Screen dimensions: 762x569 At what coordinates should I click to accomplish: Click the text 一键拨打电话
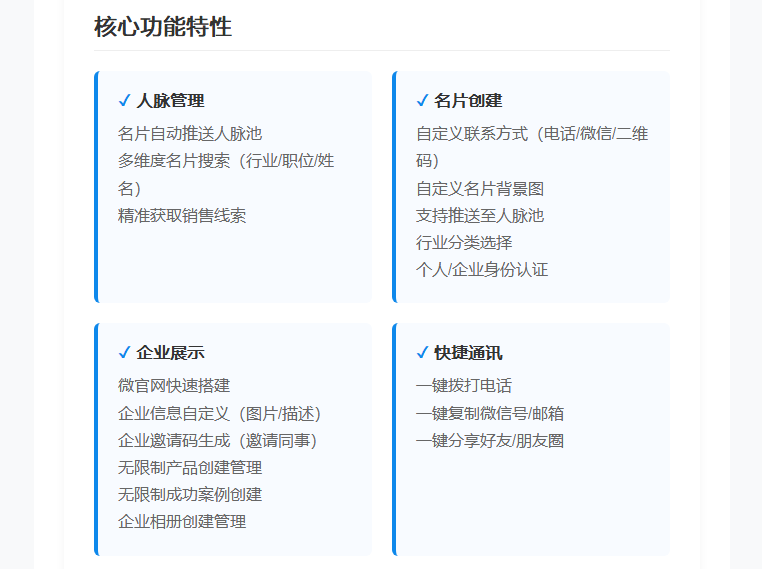click(464, 385)
